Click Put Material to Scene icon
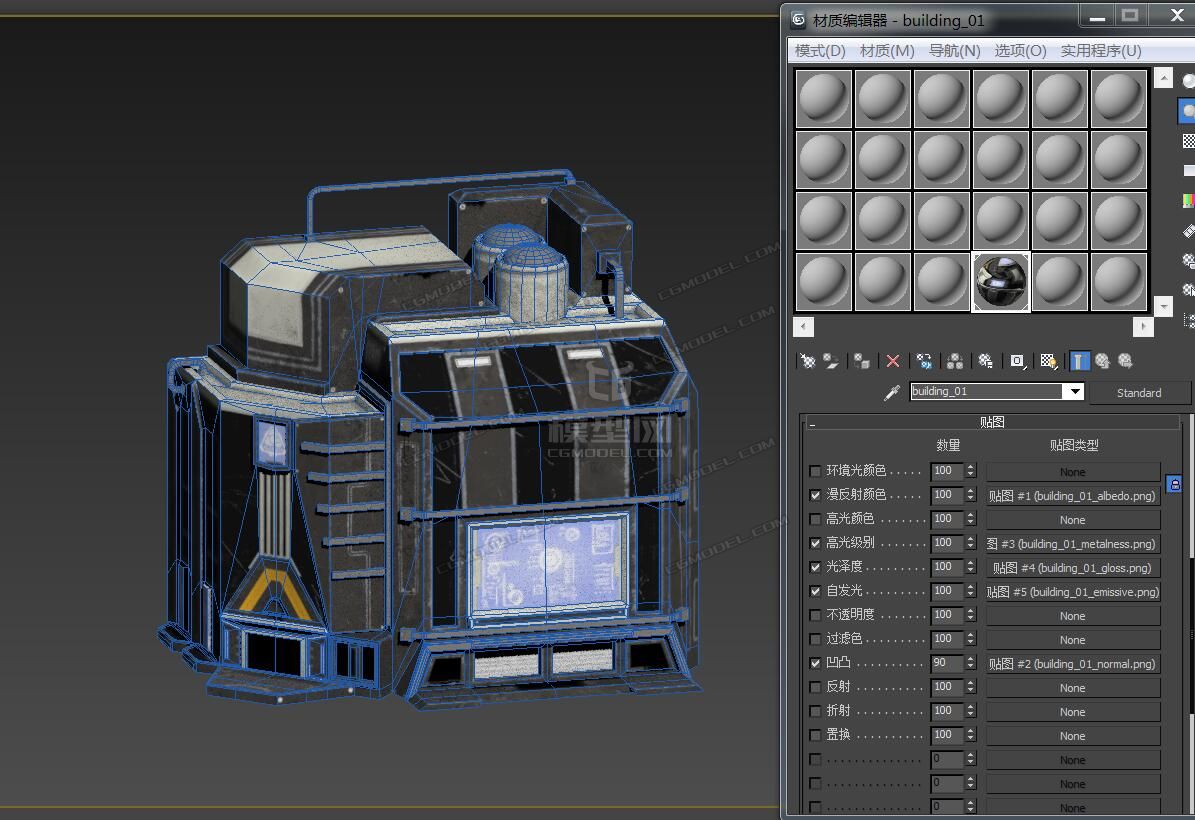The height and width of the screenshot is (820, 1195). click(x=831, y=361)
